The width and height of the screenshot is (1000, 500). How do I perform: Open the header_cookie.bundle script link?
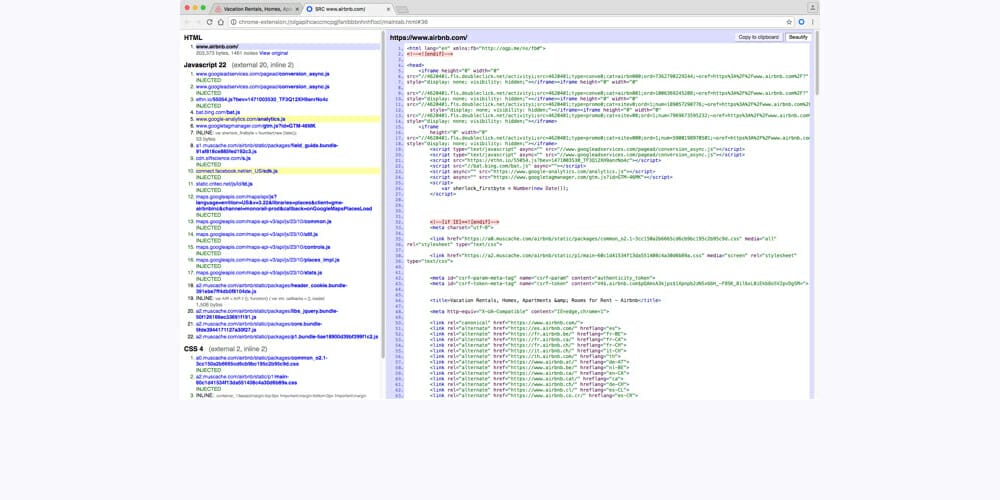(x=271, y=288)
